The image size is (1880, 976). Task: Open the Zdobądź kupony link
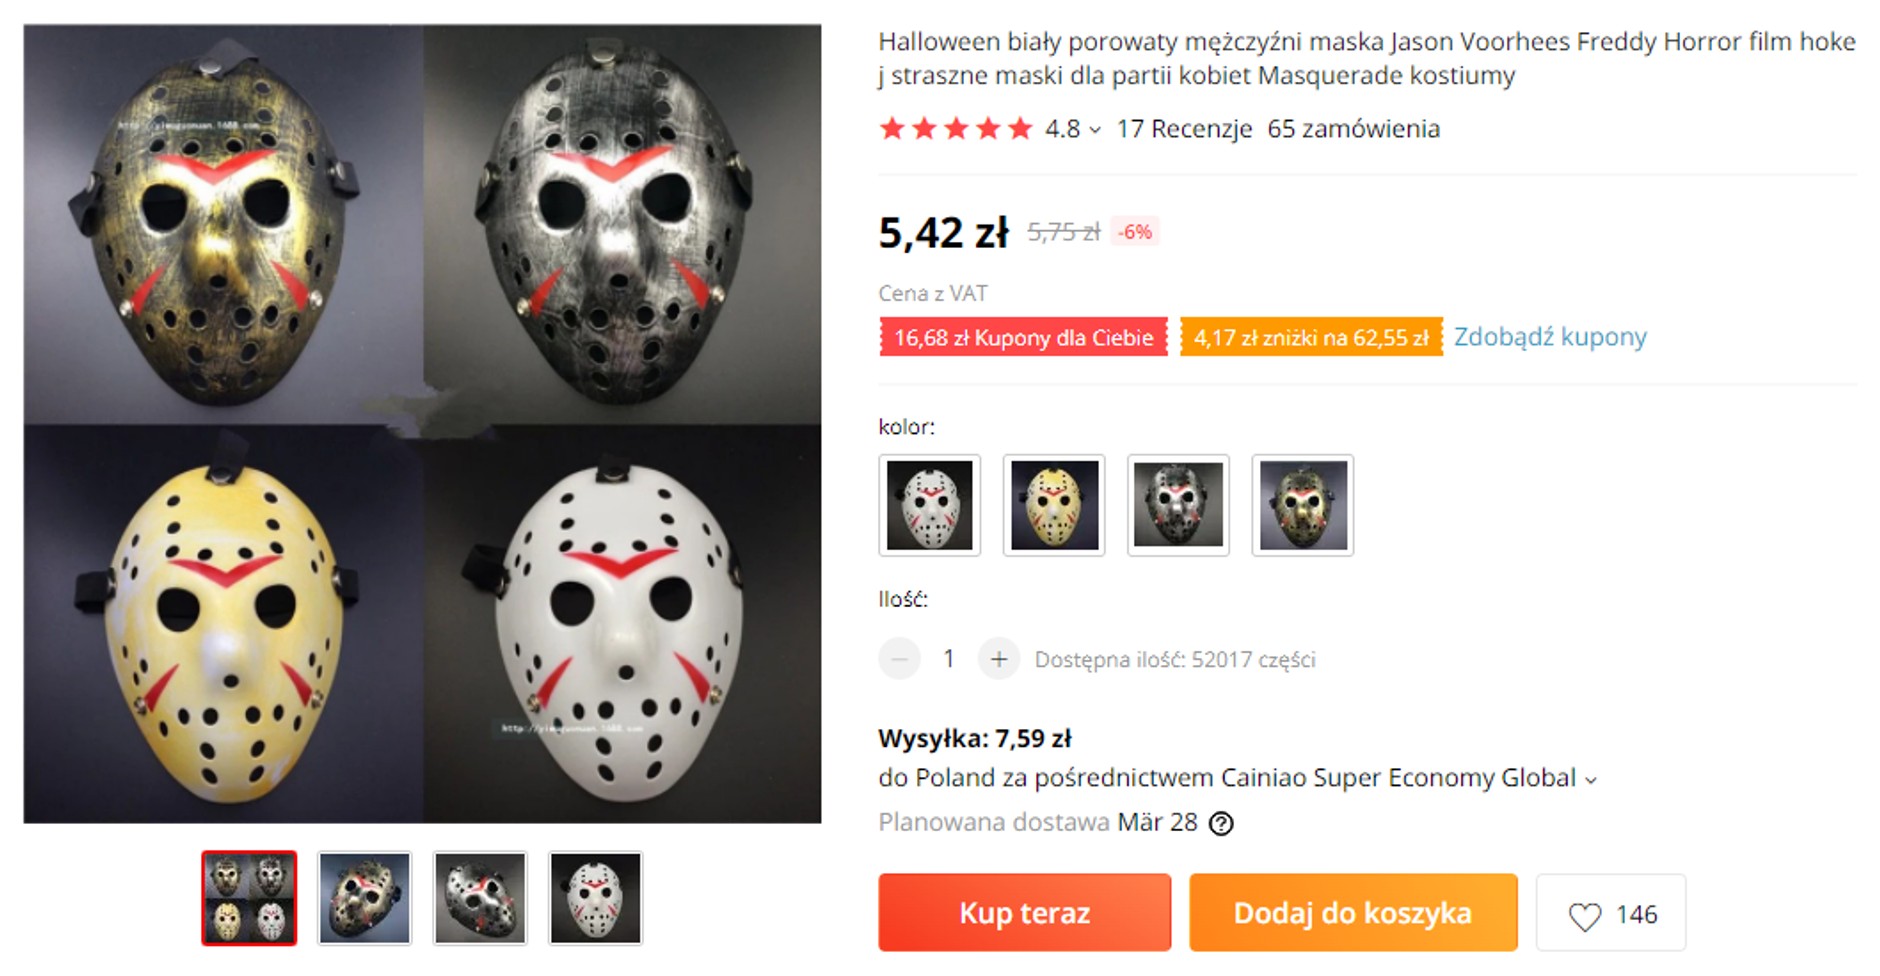(1549, 337)
